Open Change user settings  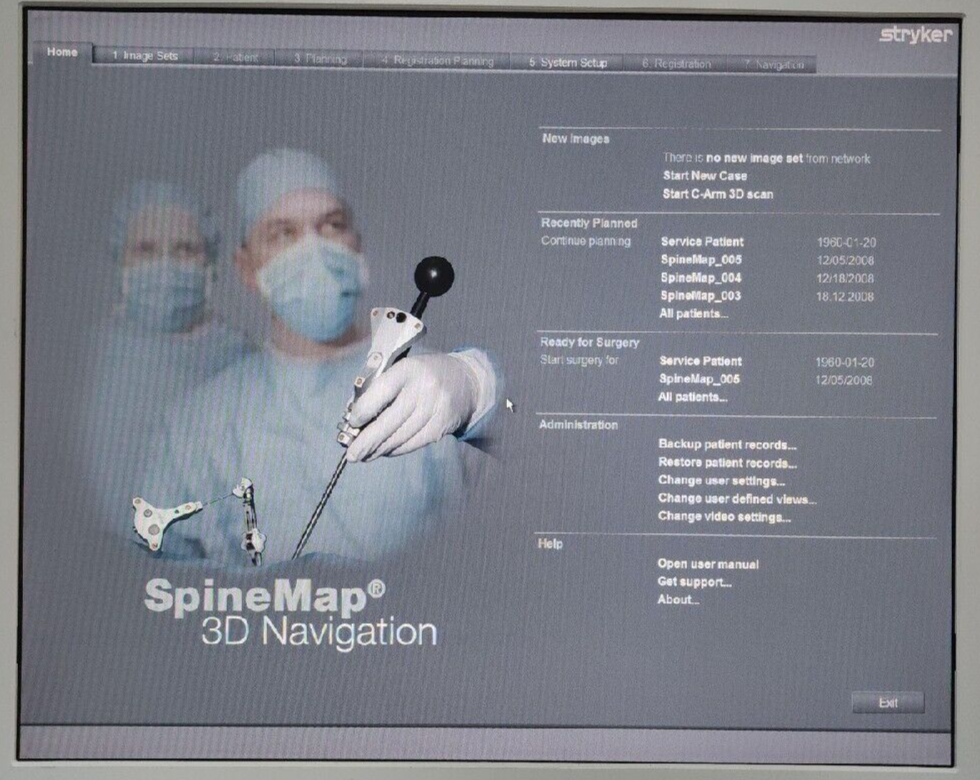(721, 481)
